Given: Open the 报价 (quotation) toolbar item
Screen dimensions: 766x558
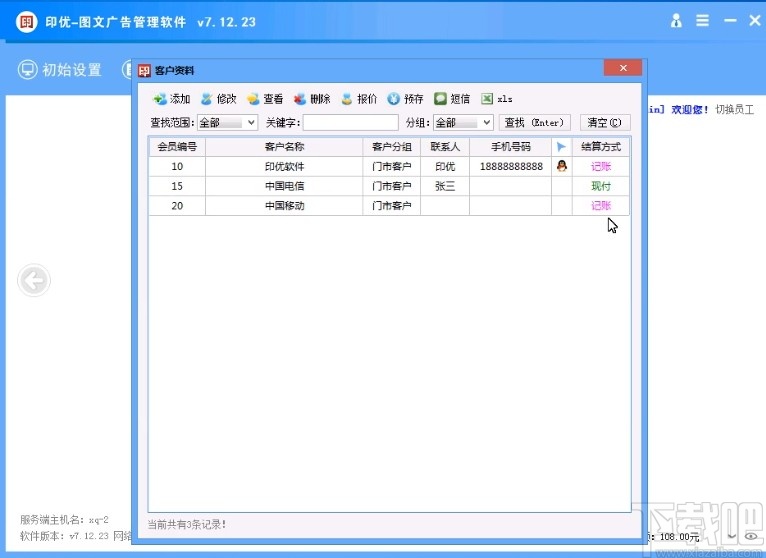Looking at the screenshot, I should click(x=359, y=99).
